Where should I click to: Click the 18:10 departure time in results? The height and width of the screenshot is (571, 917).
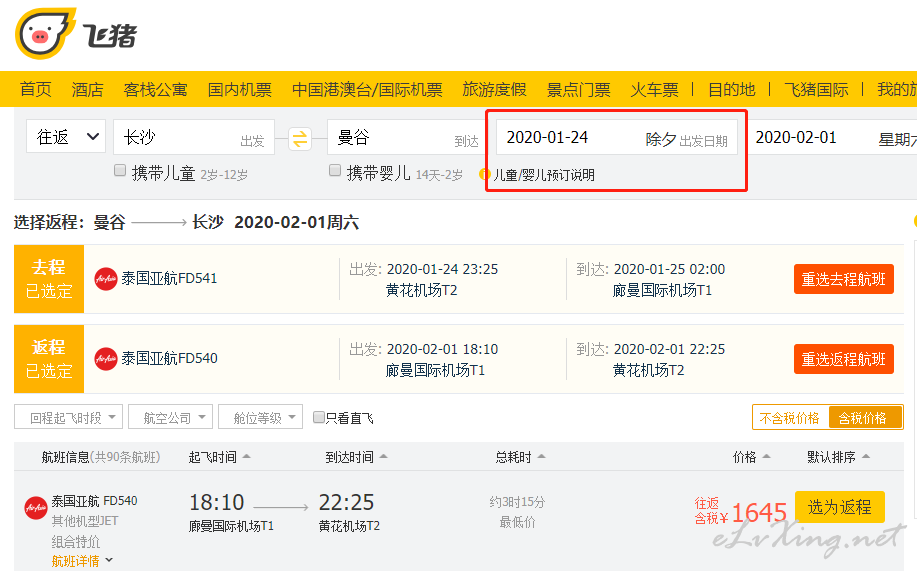click(x=216, y=503)
